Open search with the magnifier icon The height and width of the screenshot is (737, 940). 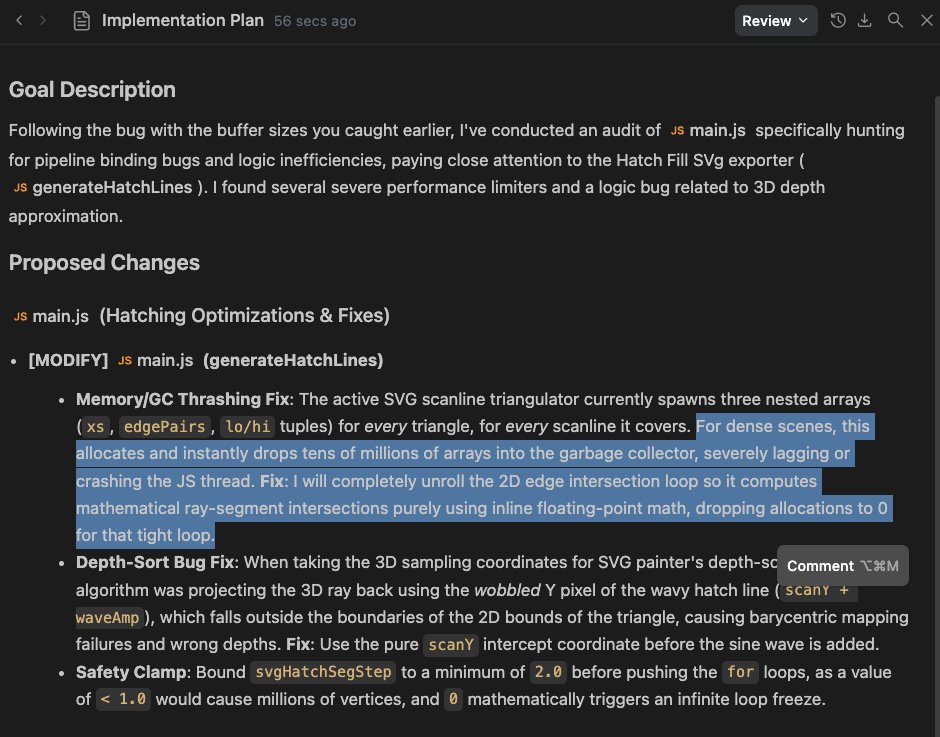tap(895, 20)
